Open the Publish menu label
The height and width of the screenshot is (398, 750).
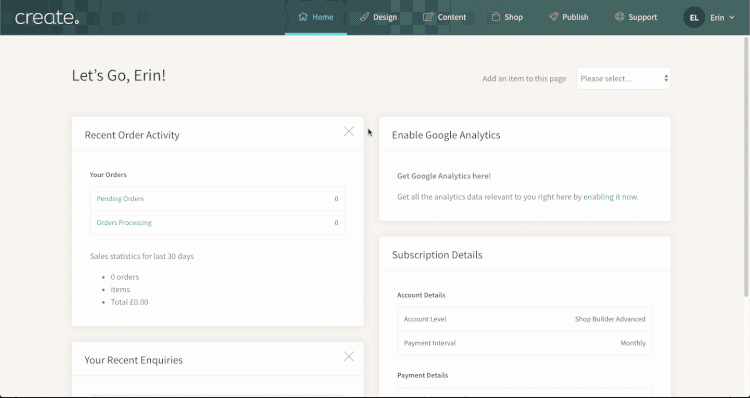tap(575, 17)
